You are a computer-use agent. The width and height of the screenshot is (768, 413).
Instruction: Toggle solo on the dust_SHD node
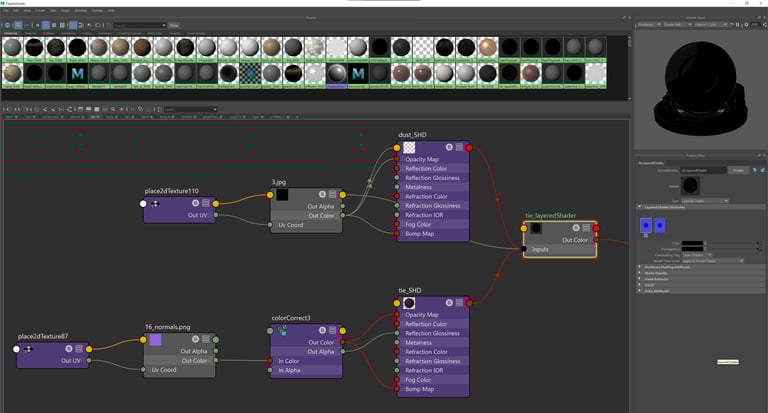(x=449, y=147)
